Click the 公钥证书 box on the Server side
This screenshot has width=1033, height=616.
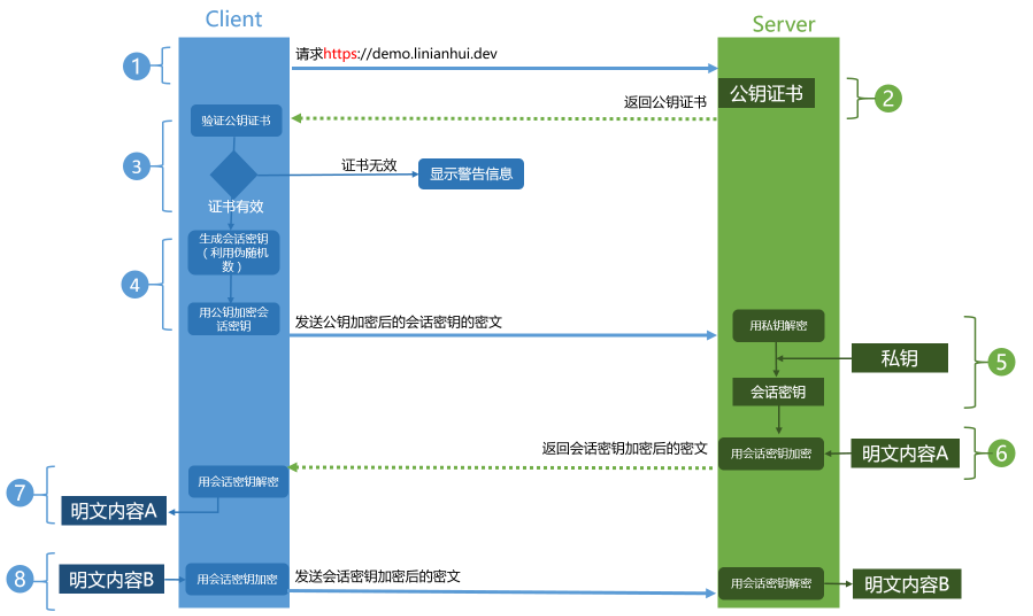tap(767, 93)
